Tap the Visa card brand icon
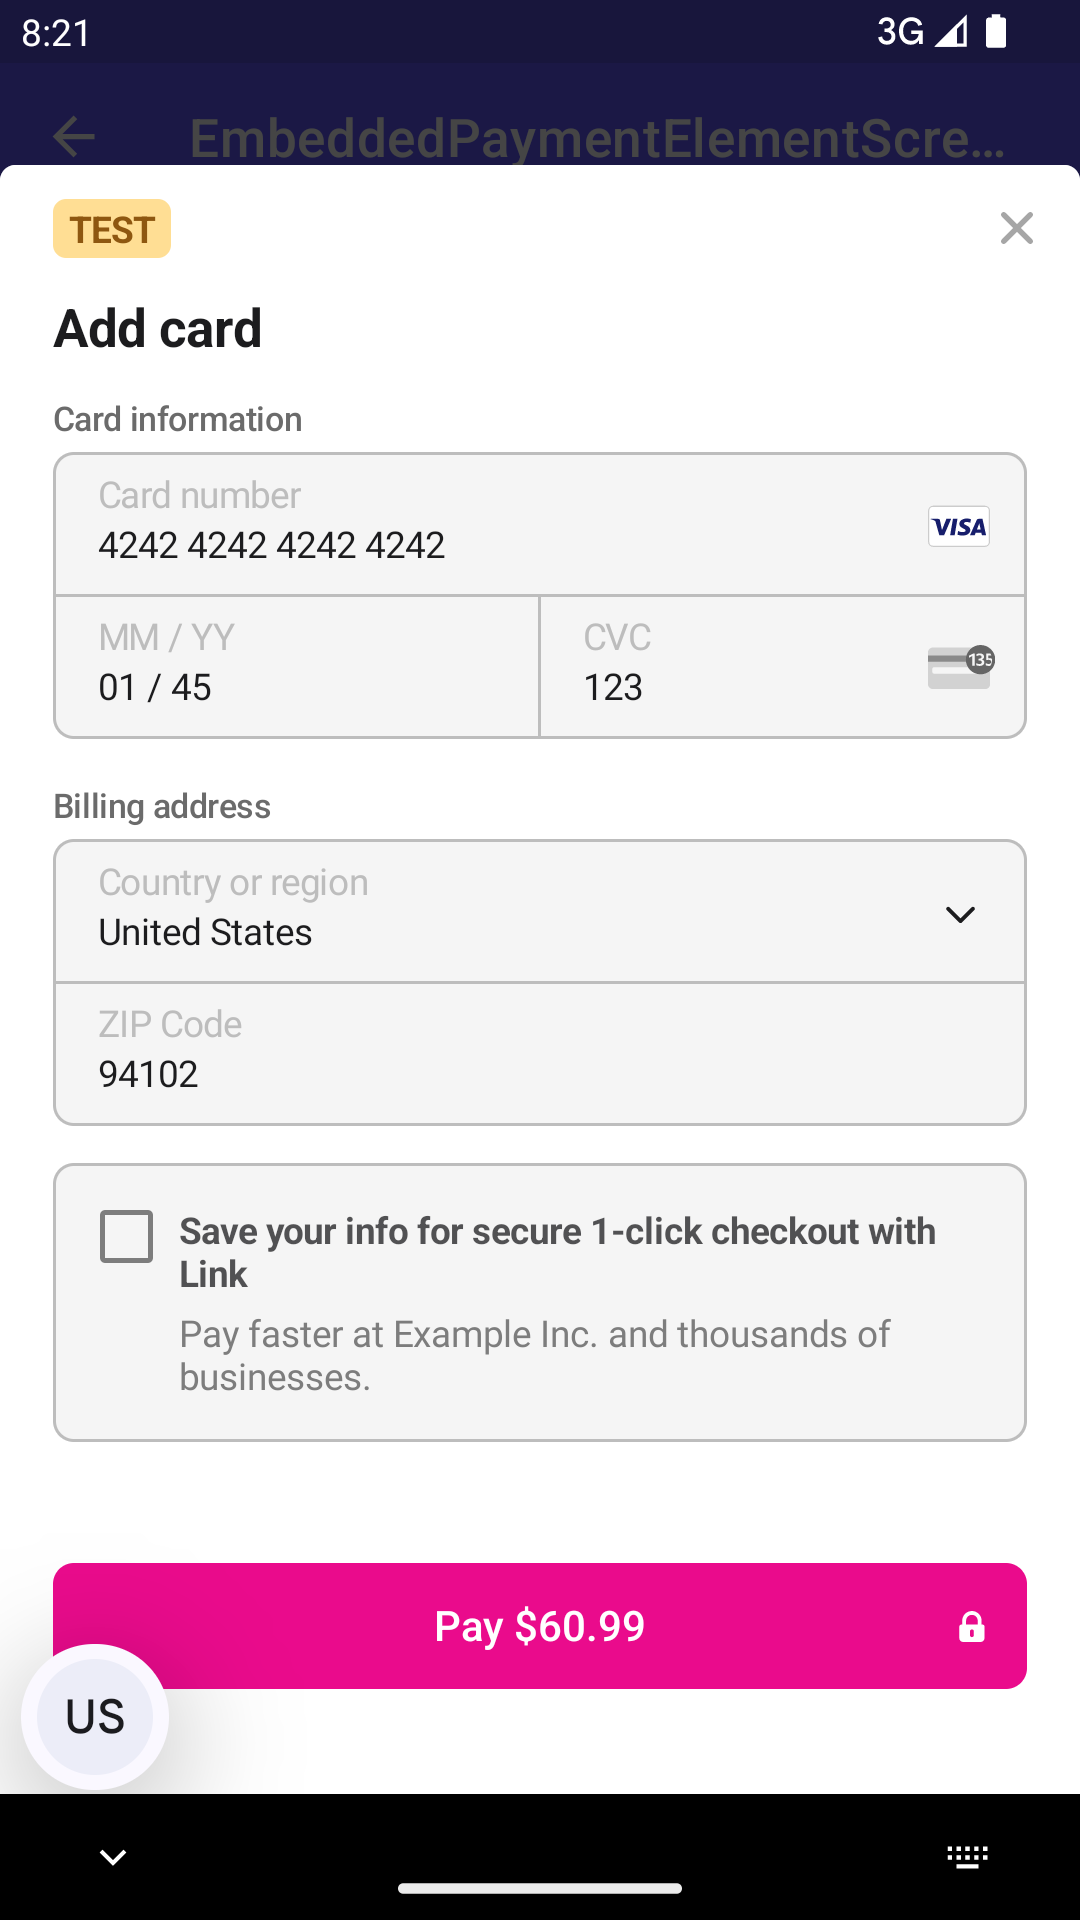Screen dimensions: 1080x1920 pyautogui.click(x=958, y=526)
